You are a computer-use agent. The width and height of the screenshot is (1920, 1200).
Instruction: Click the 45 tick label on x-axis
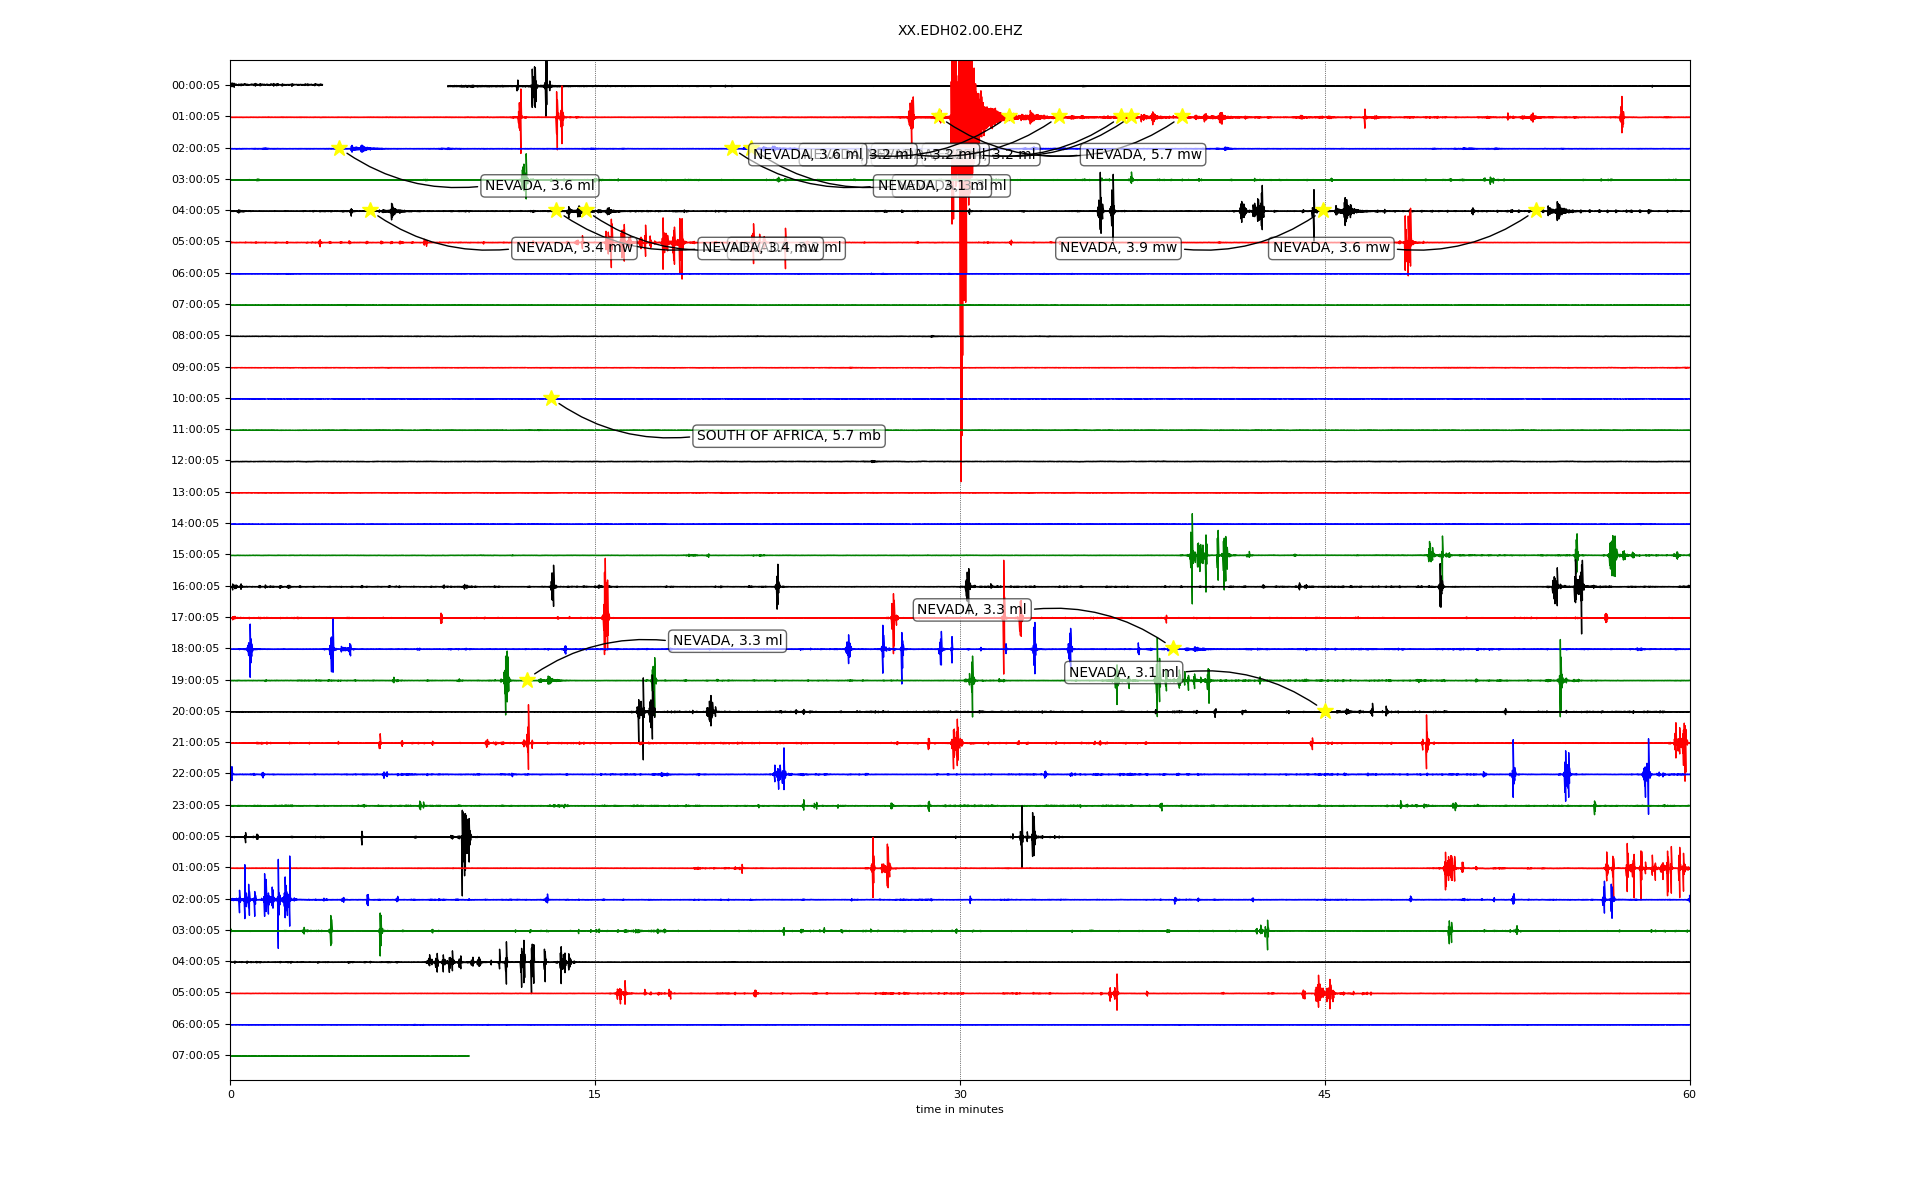pos(1325,1094)
